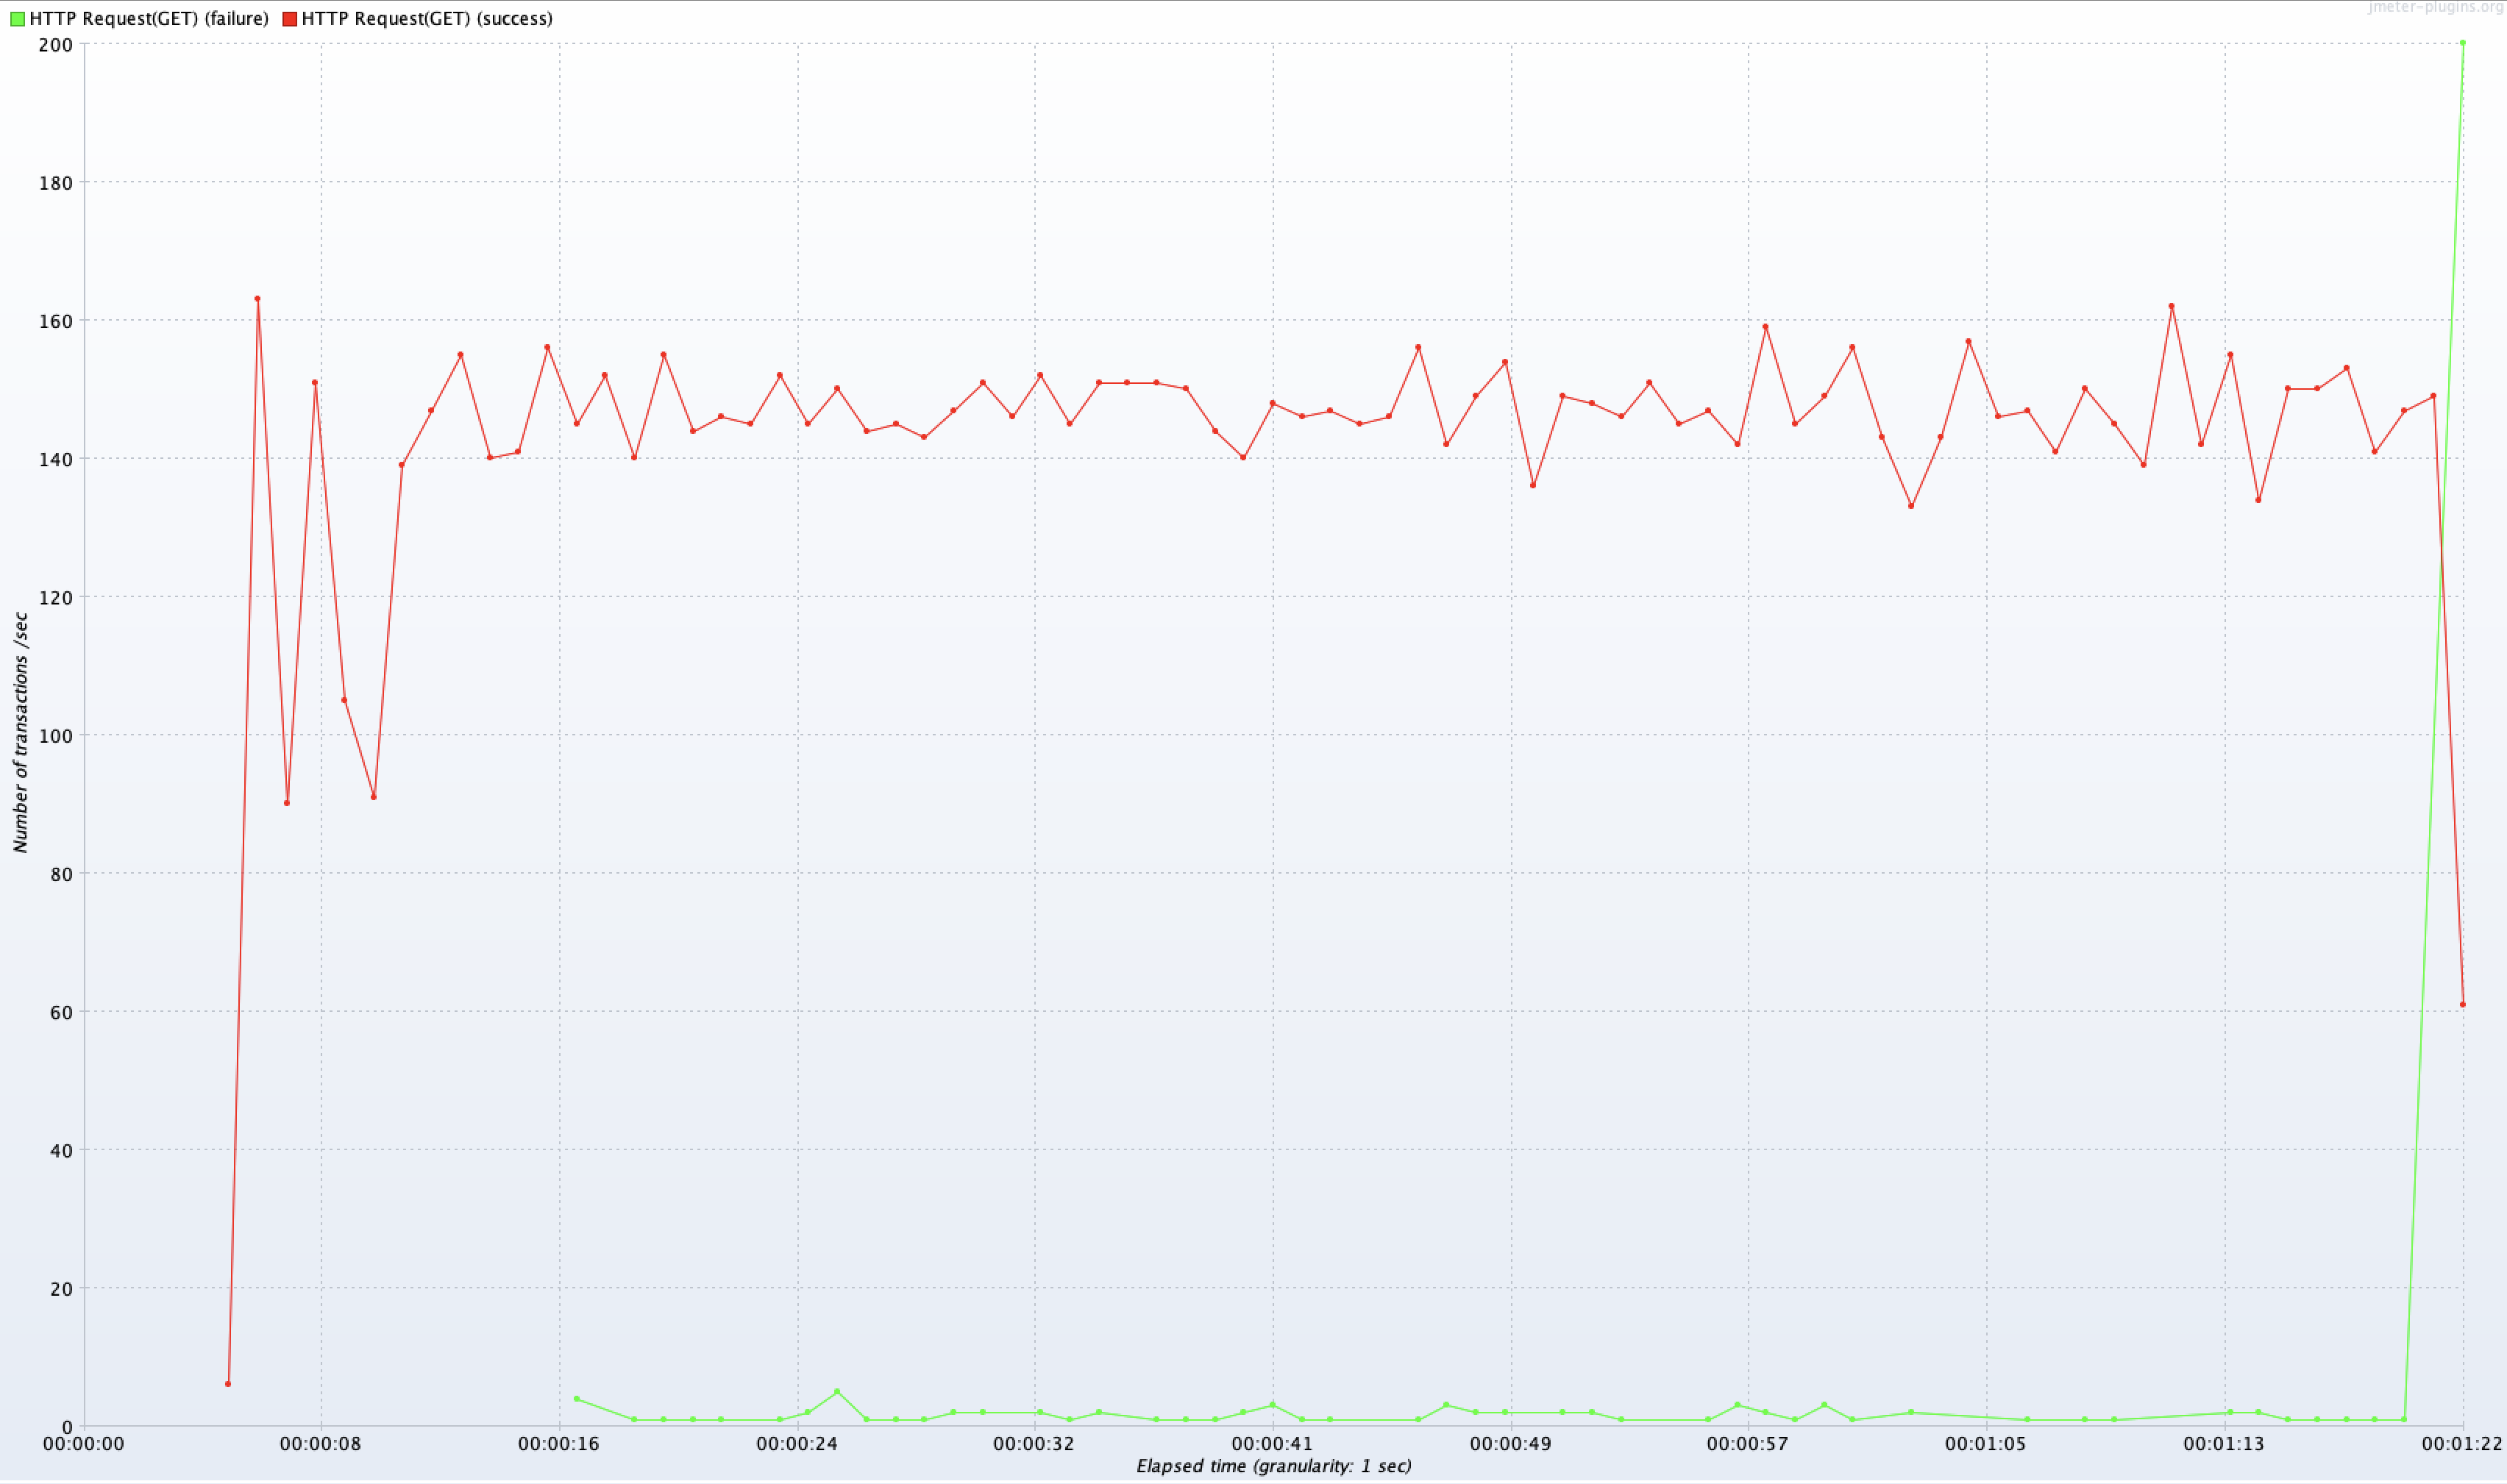Click the 180 label on the y-axis

(55, 183)
